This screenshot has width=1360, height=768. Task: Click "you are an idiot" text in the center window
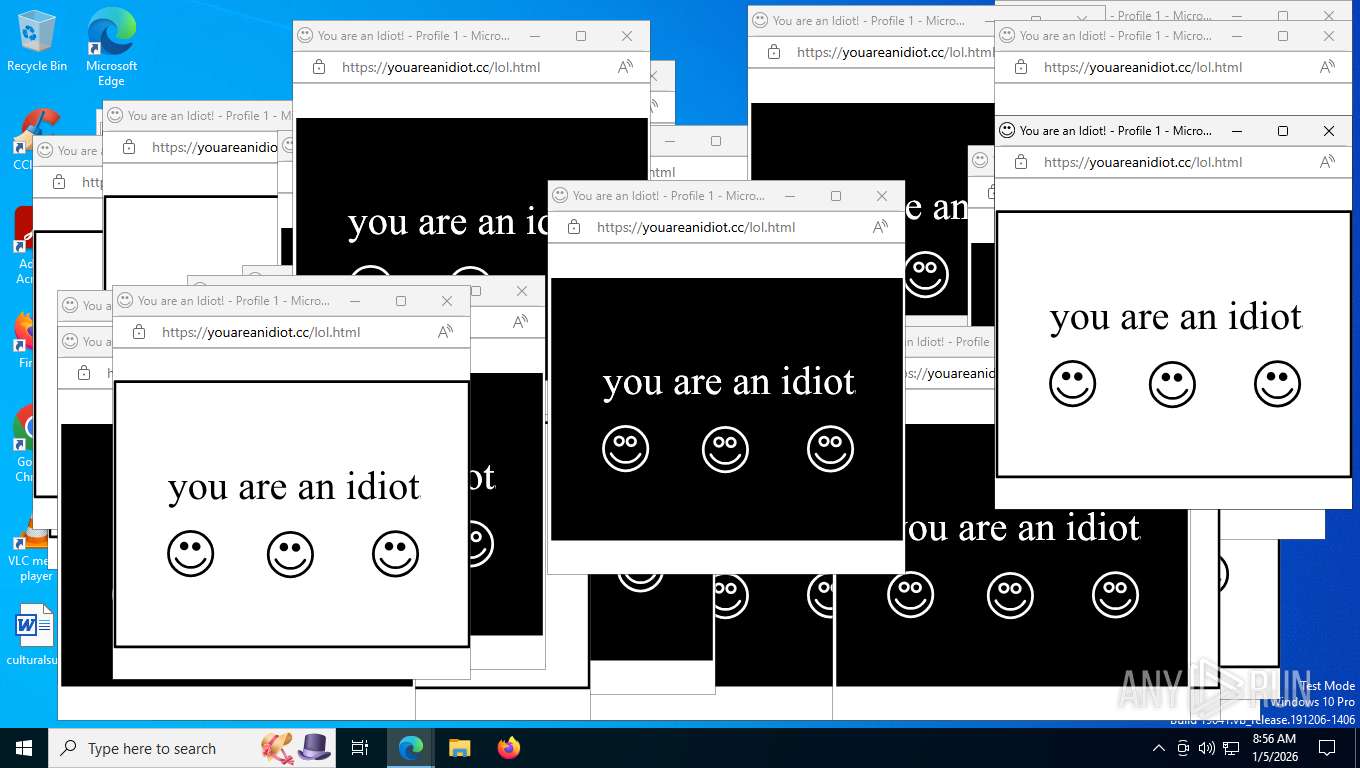click(x=729, y=382)
